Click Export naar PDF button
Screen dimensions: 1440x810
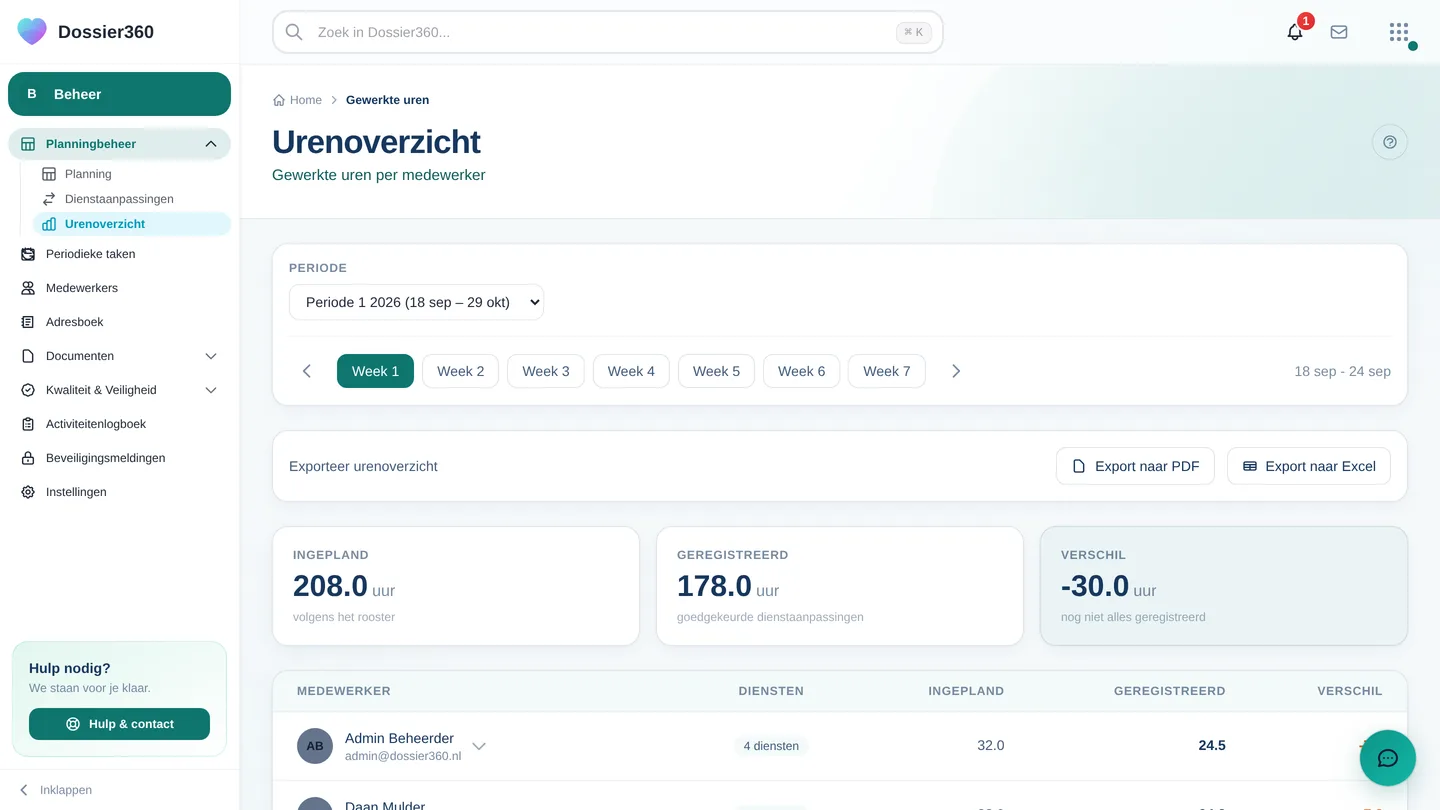(x=1135, y=466)
